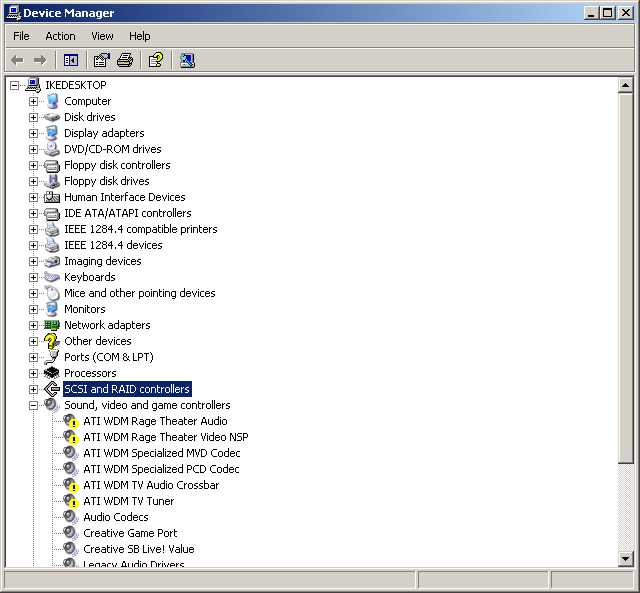This screenshot has width=640, height=593.
Task: Minimize the Device Manager window
Action: [590, 13]
